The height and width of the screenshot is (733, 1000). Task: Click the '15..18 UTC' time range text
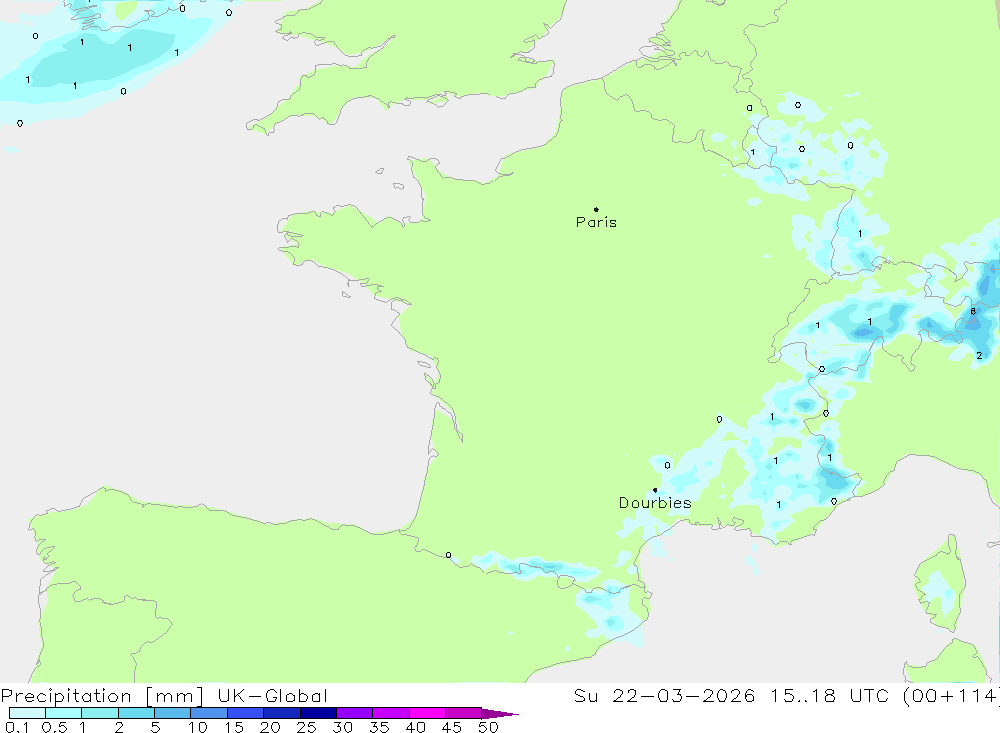point(829,696)
